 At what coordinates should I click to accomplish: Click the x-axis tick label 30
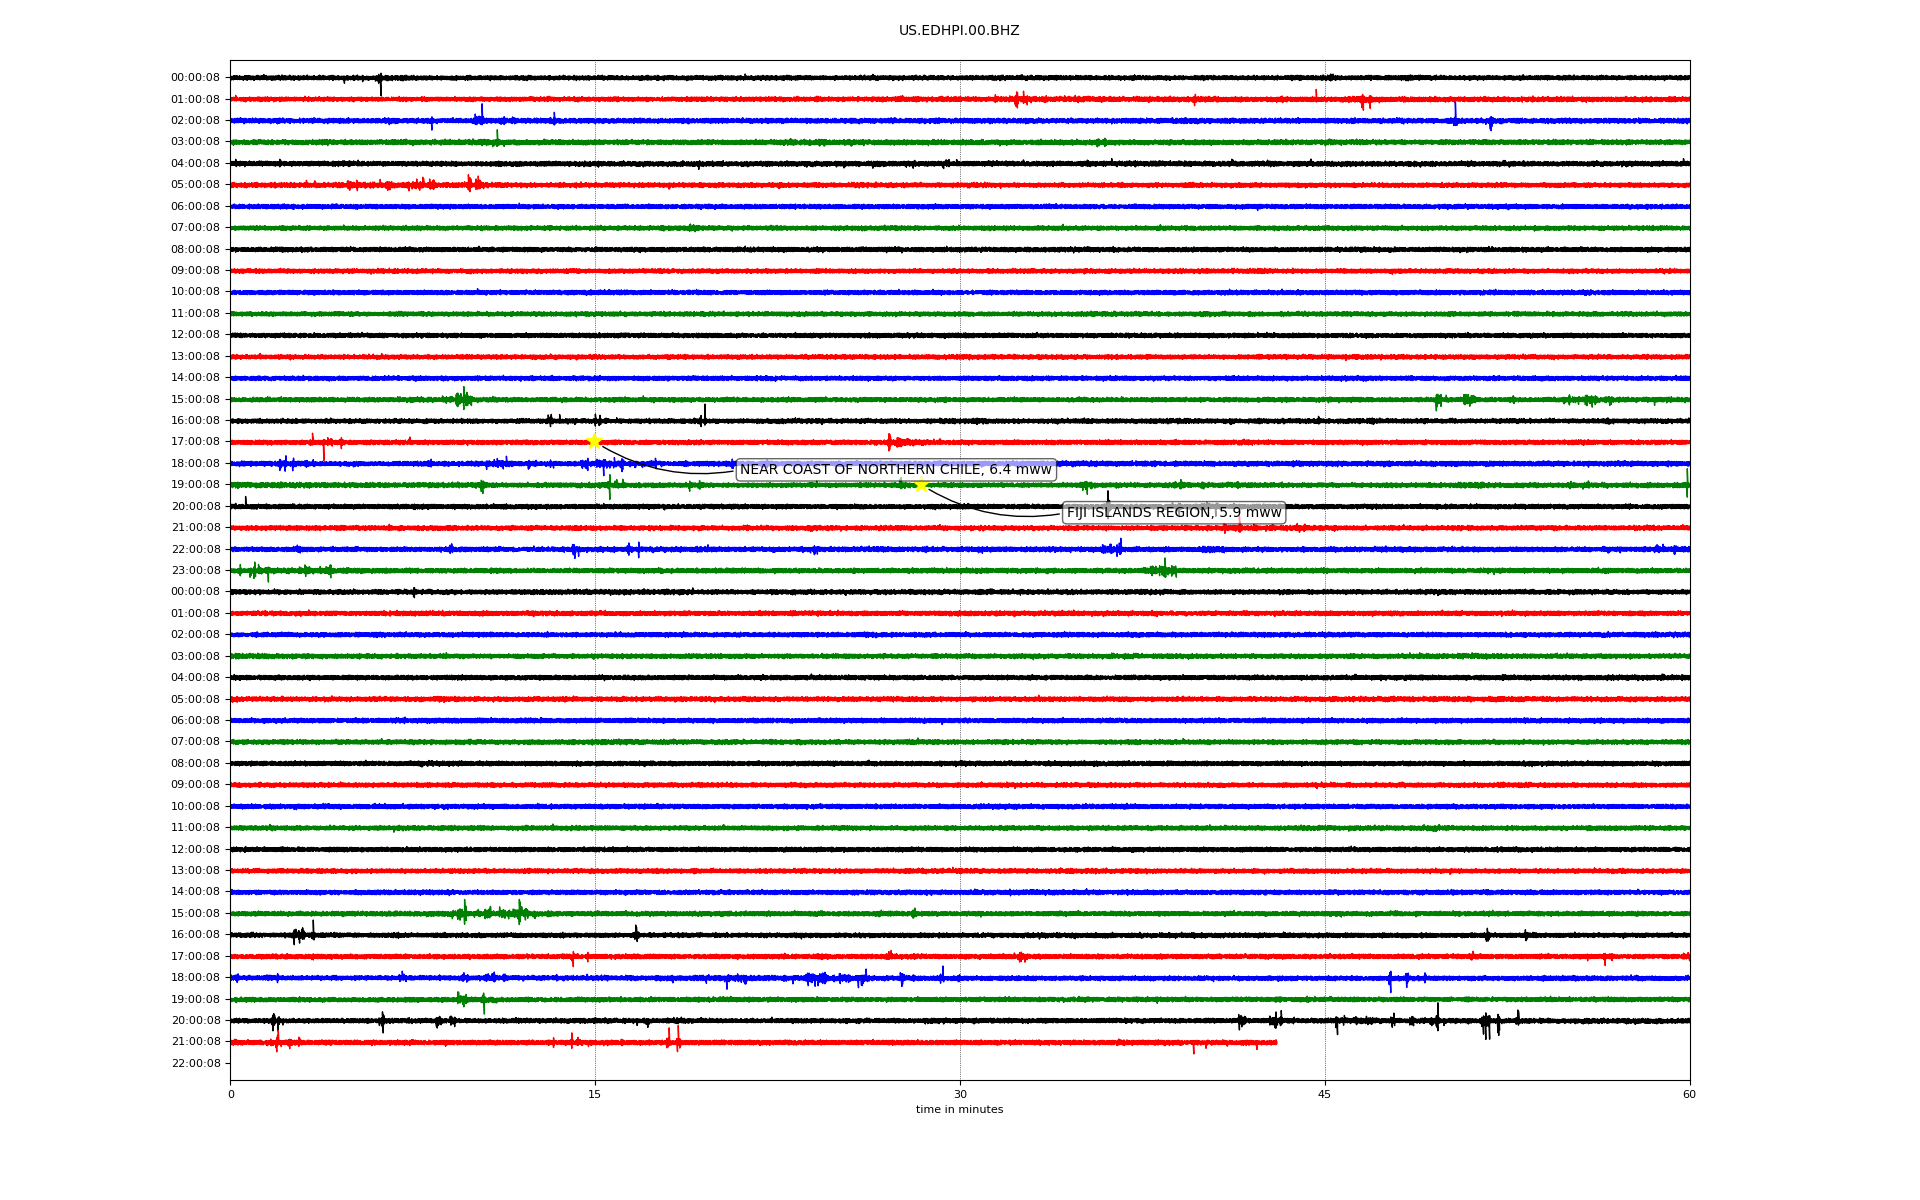click(960, 1094)
